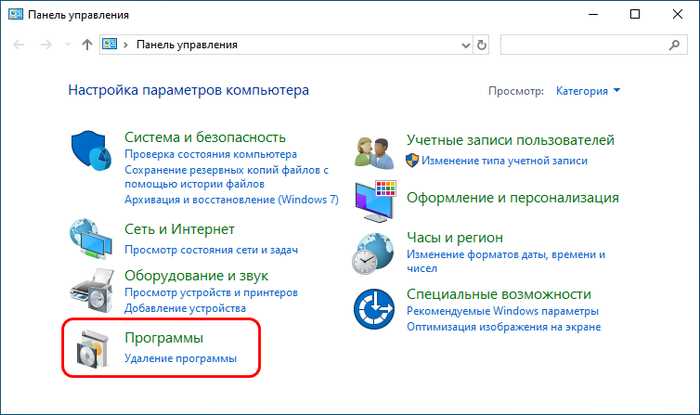Click Оптимизация изображения на экране link
This screenshot has width=700, height=415.
coord(504,327)
